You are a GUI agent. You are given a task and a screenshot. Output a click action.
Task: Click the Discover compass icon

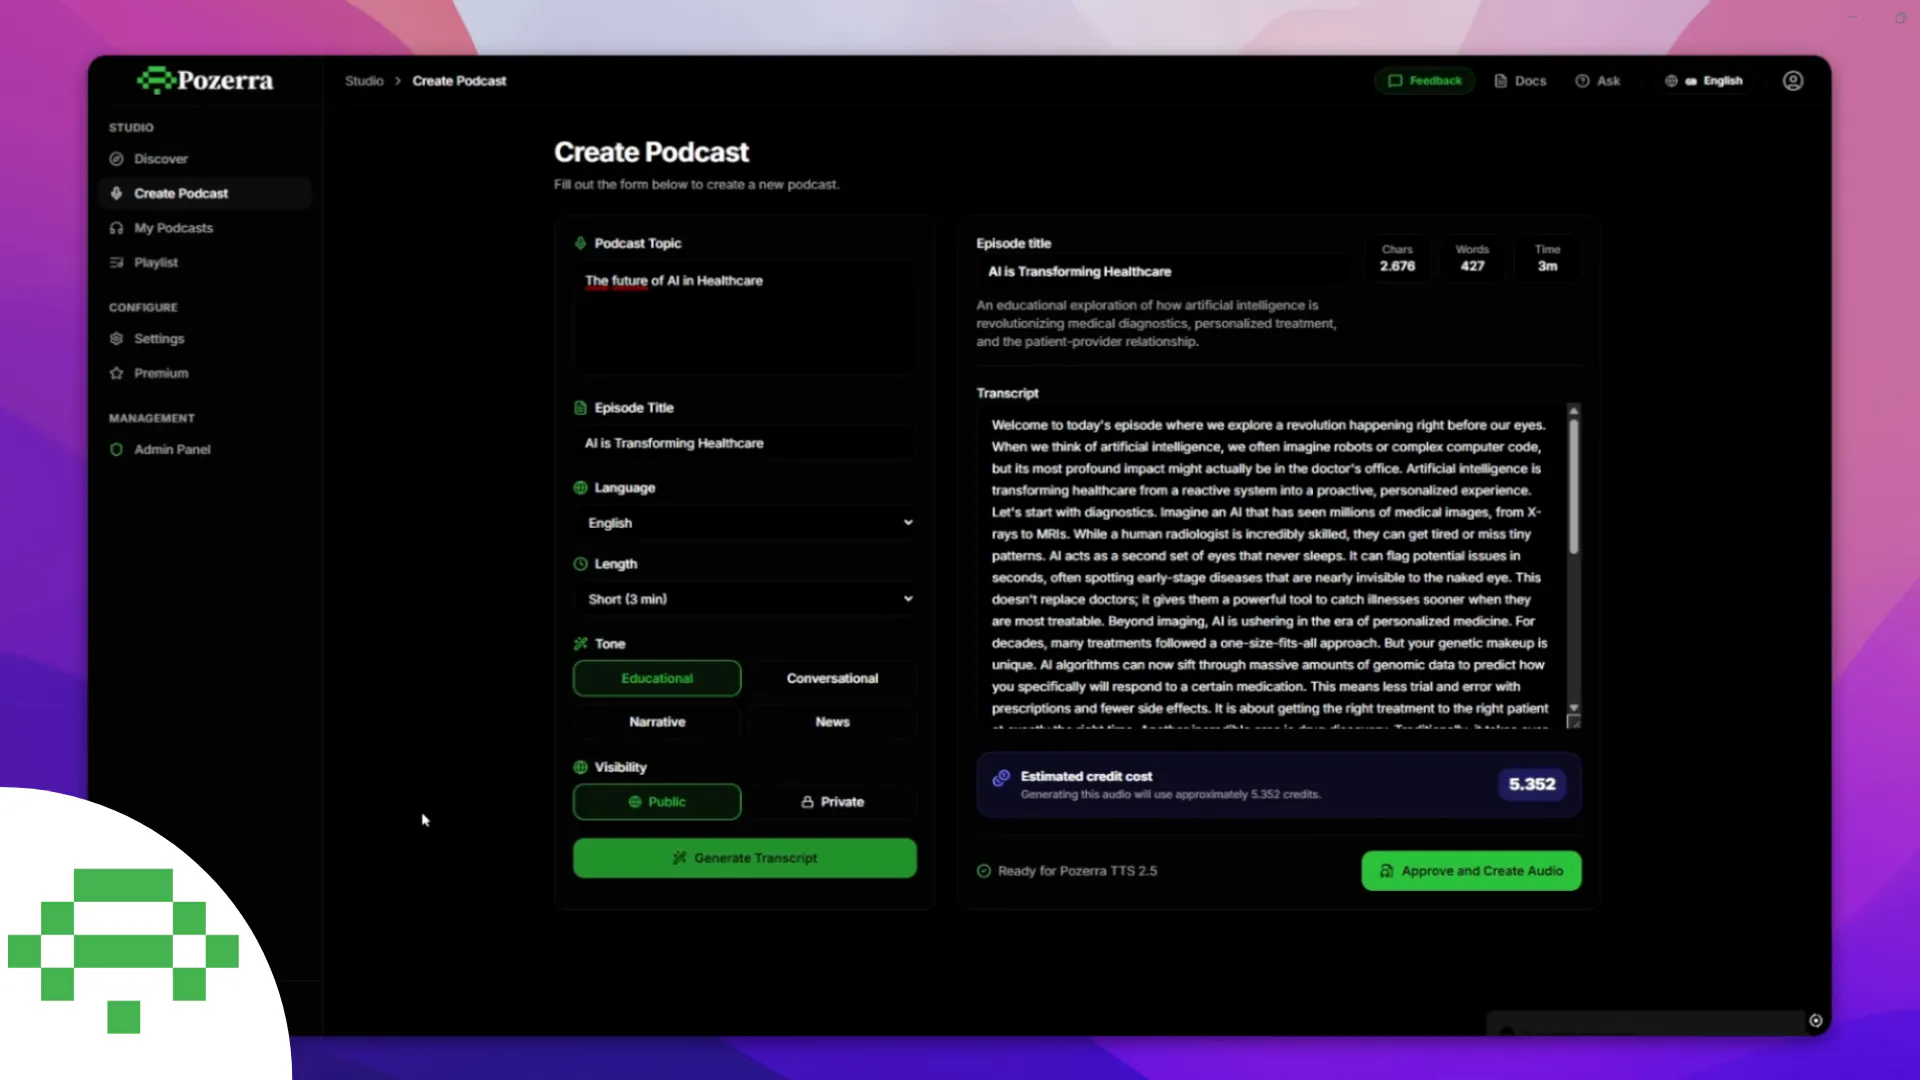(x=116, y=159)
